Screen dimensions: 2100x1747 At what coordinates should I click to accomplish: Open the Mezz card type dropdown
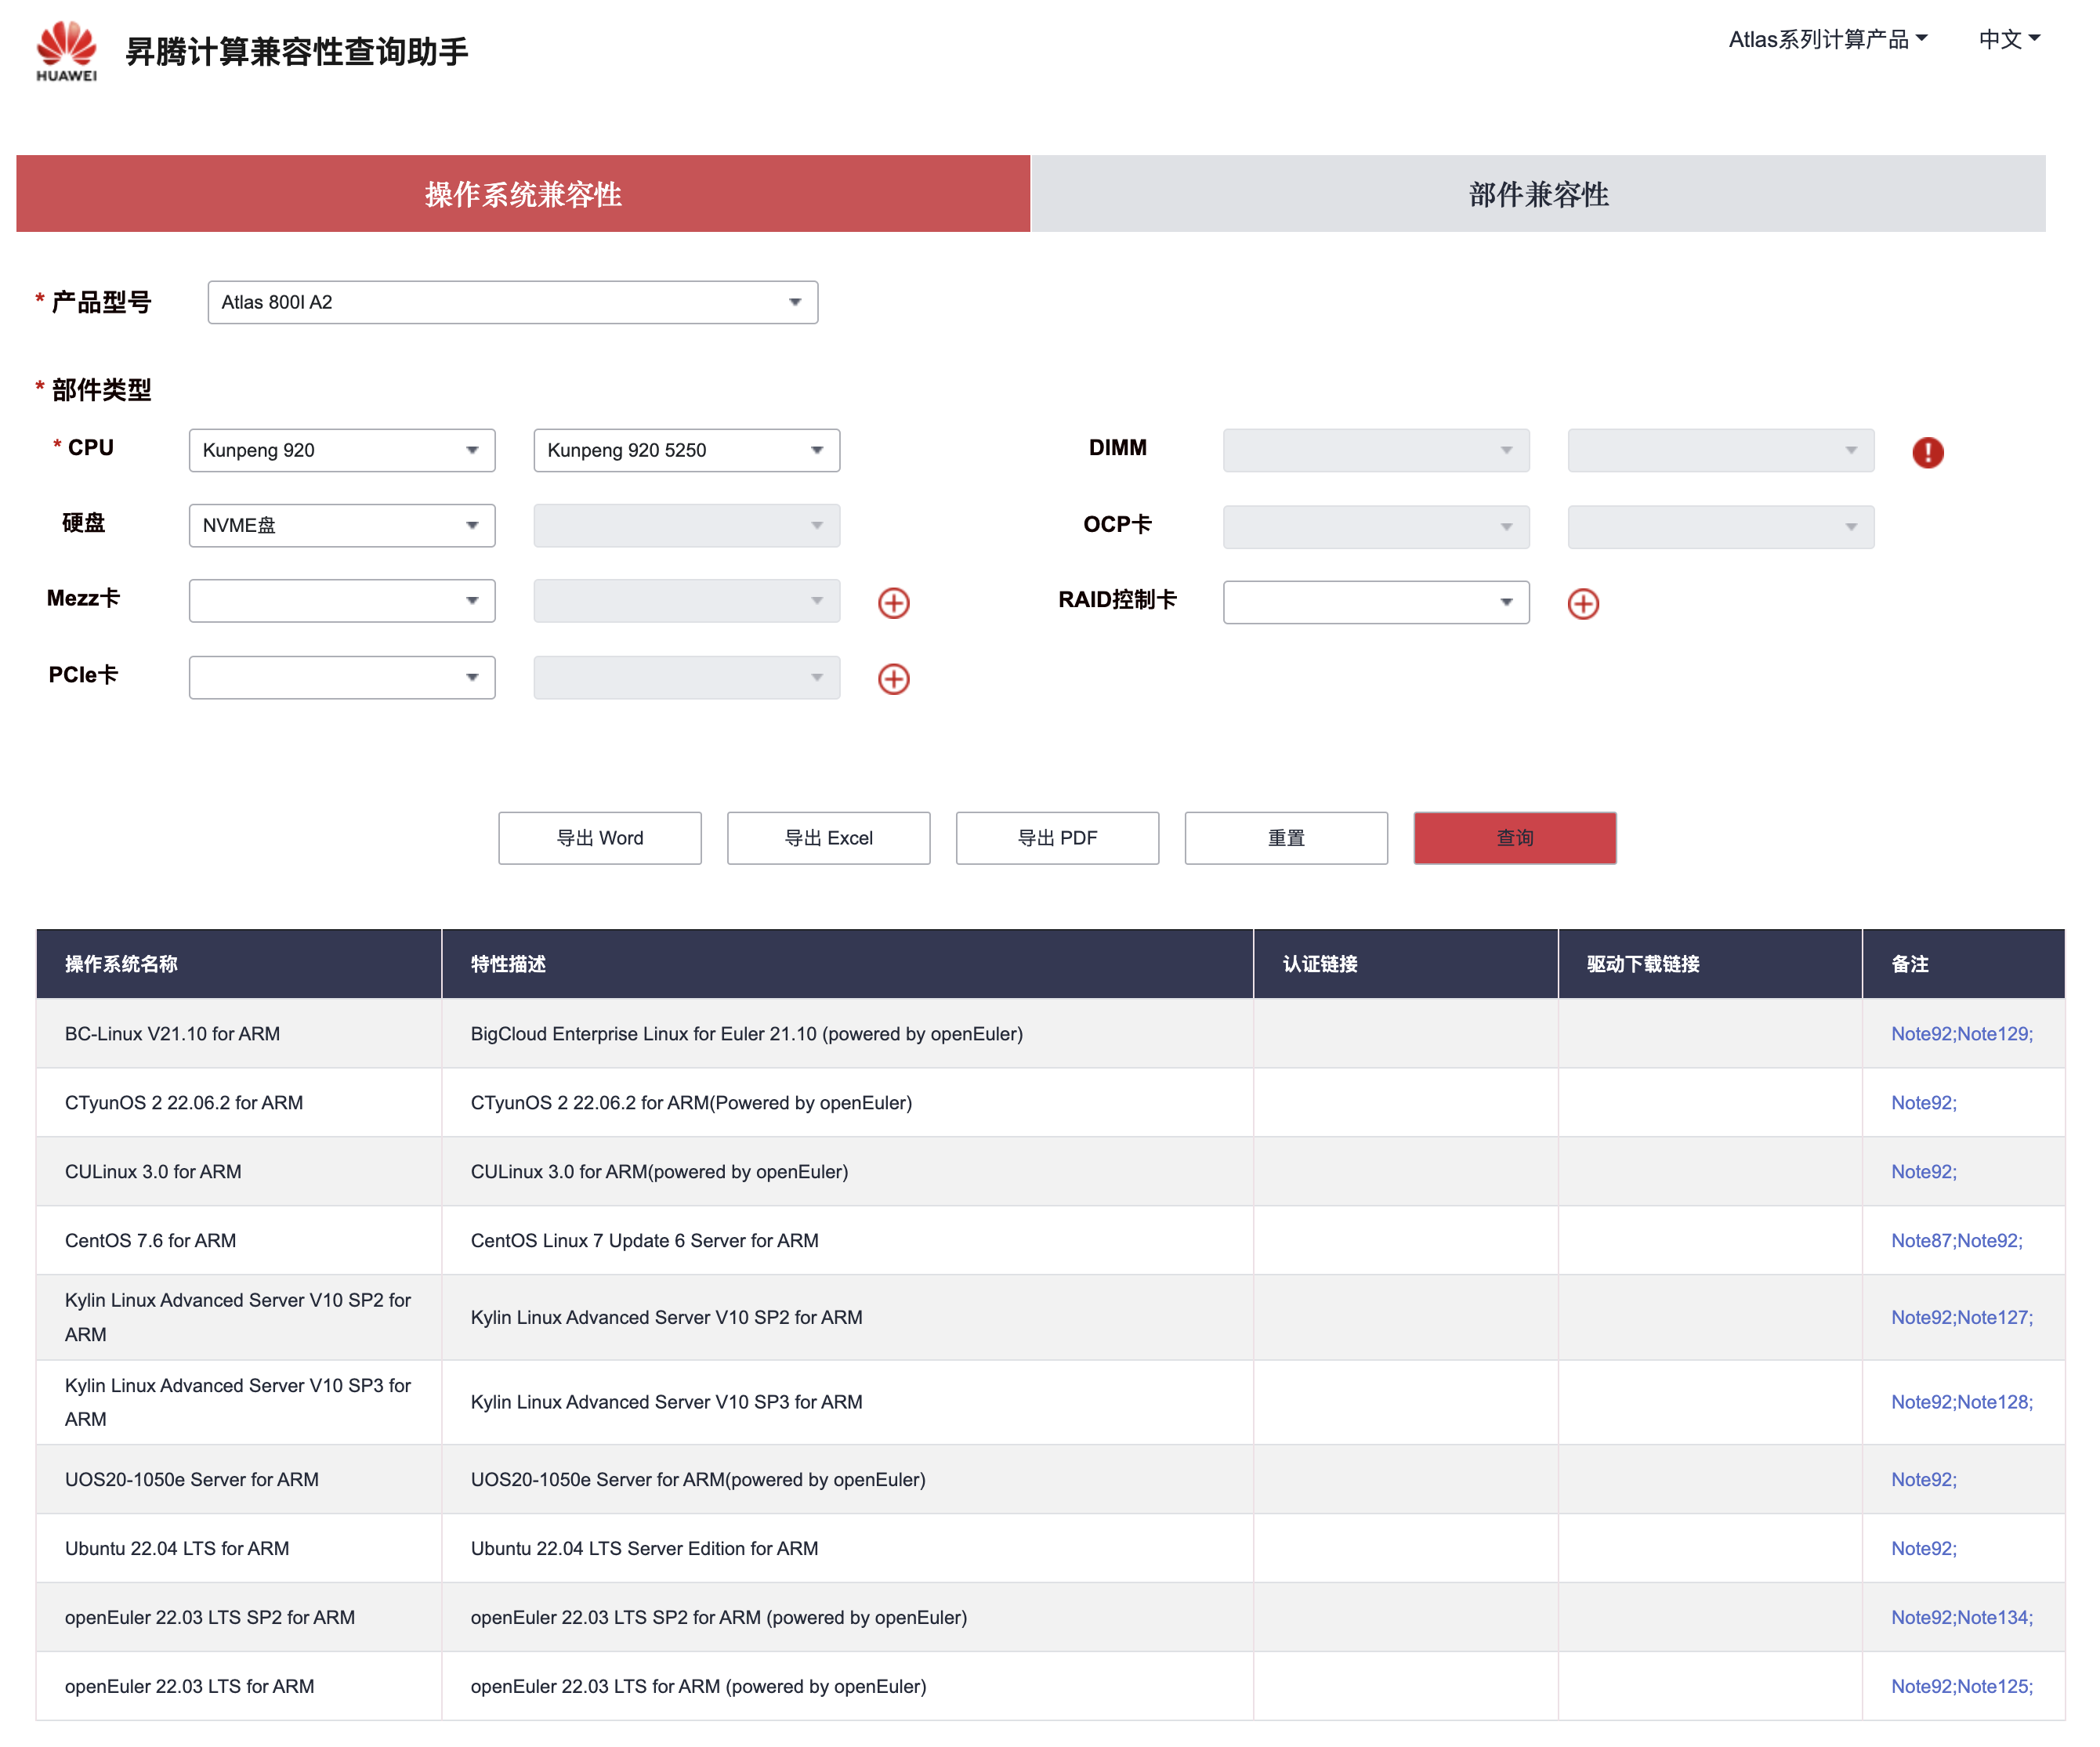(x=341, y=600)
